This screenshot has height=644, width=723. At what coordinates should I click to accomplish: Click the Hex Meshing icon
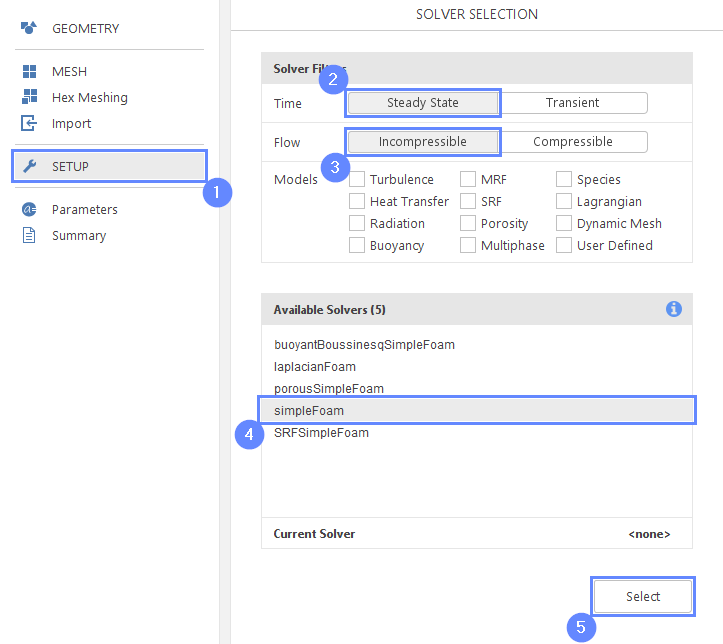point(29,98)
